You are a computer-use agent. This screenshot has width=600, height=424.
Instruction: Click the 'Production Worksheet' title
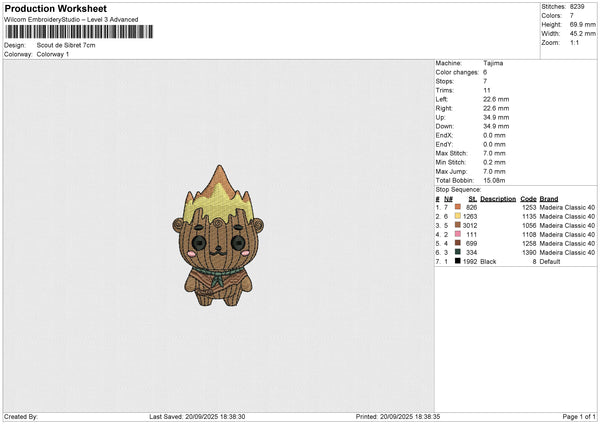[x=55, y=8]
